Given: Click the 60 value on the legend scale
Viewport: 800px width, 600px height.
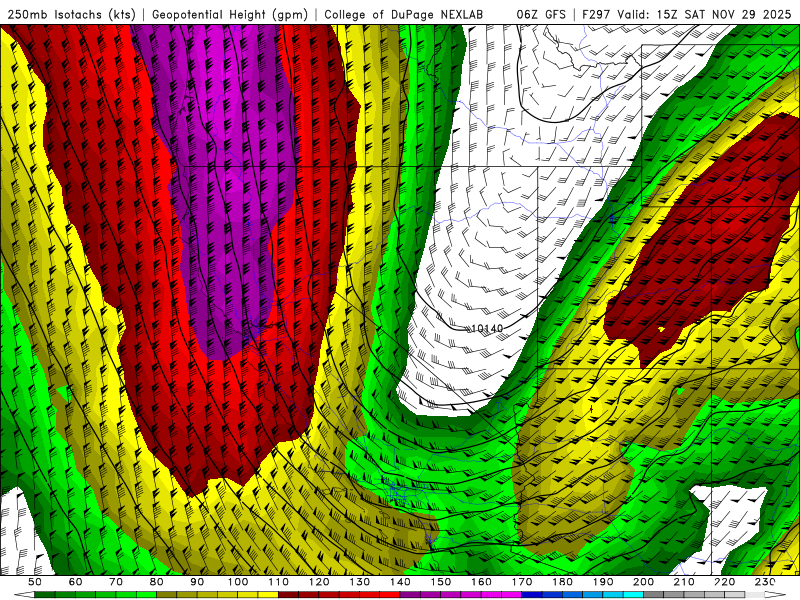Looking at the screenshot, I should pos(75,582).
